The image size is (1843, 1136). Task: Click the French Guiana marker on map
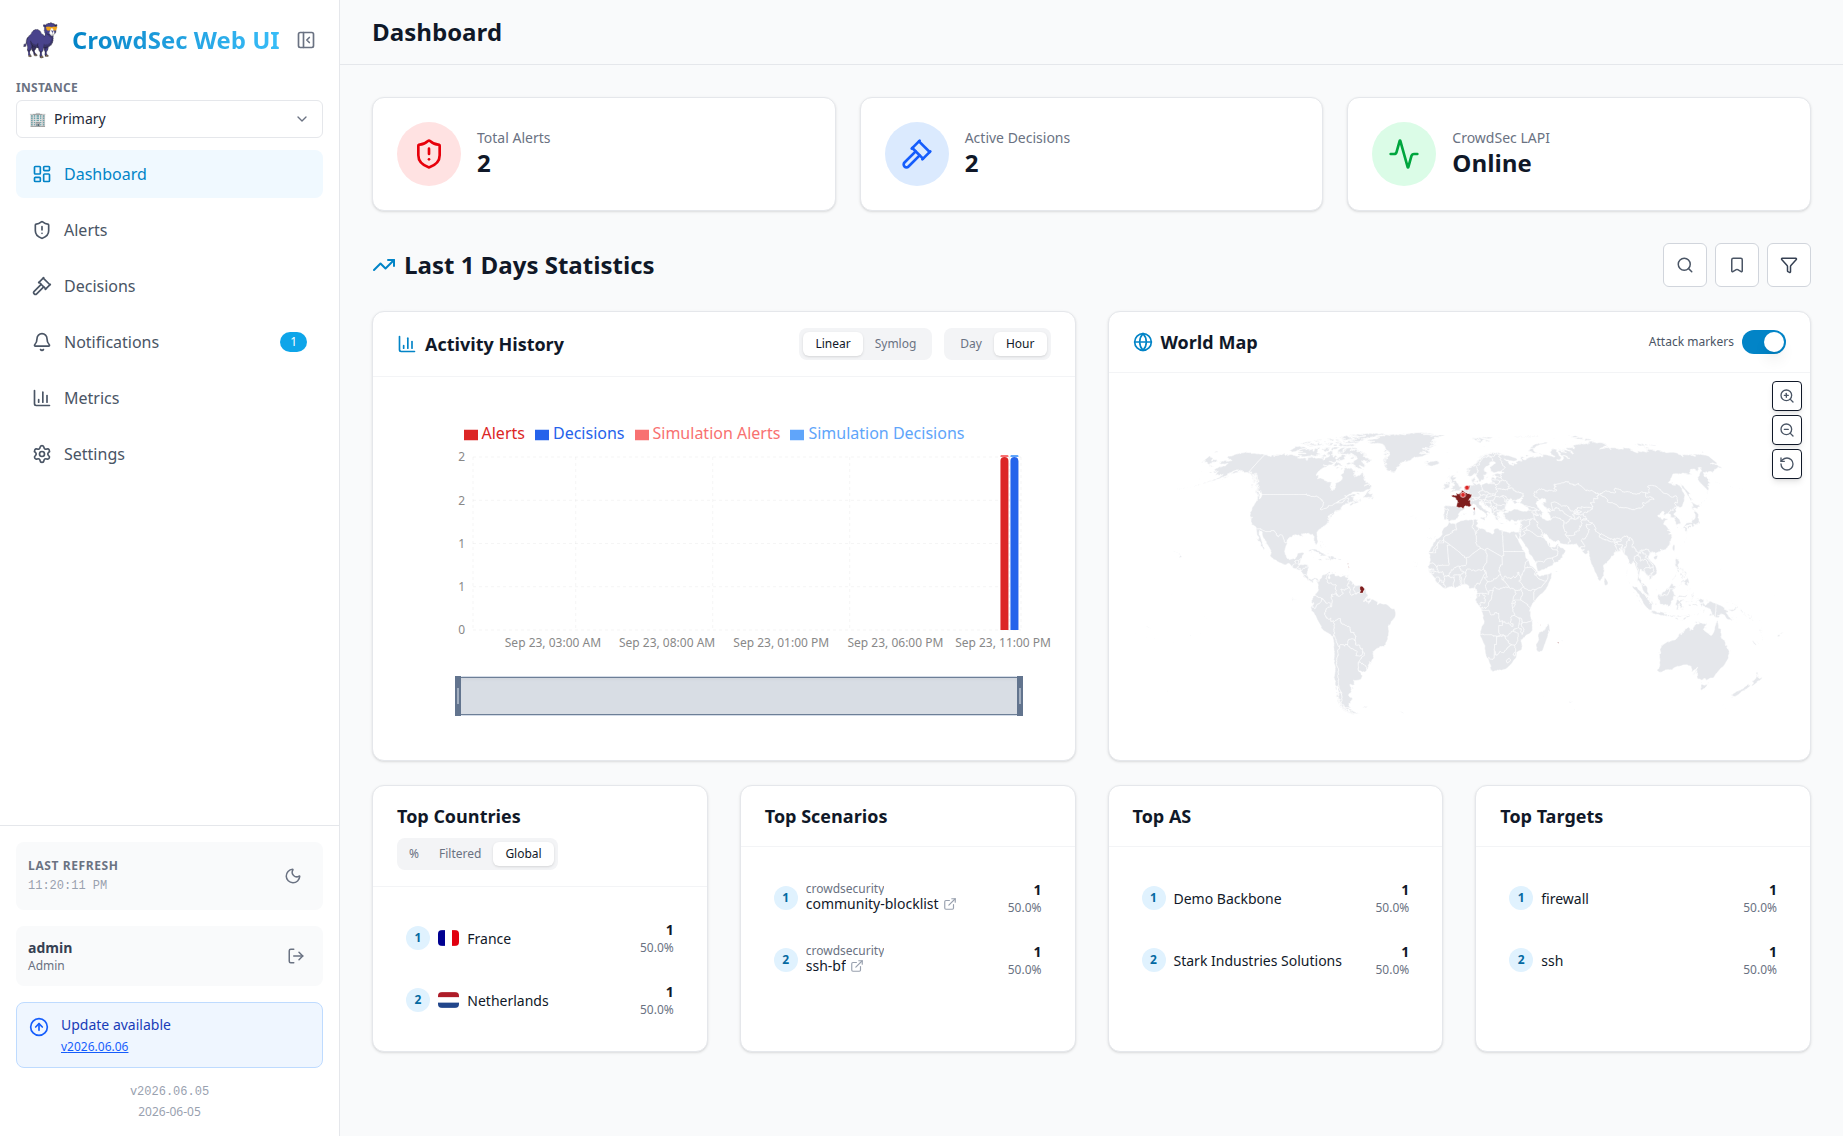point(1362,589)
